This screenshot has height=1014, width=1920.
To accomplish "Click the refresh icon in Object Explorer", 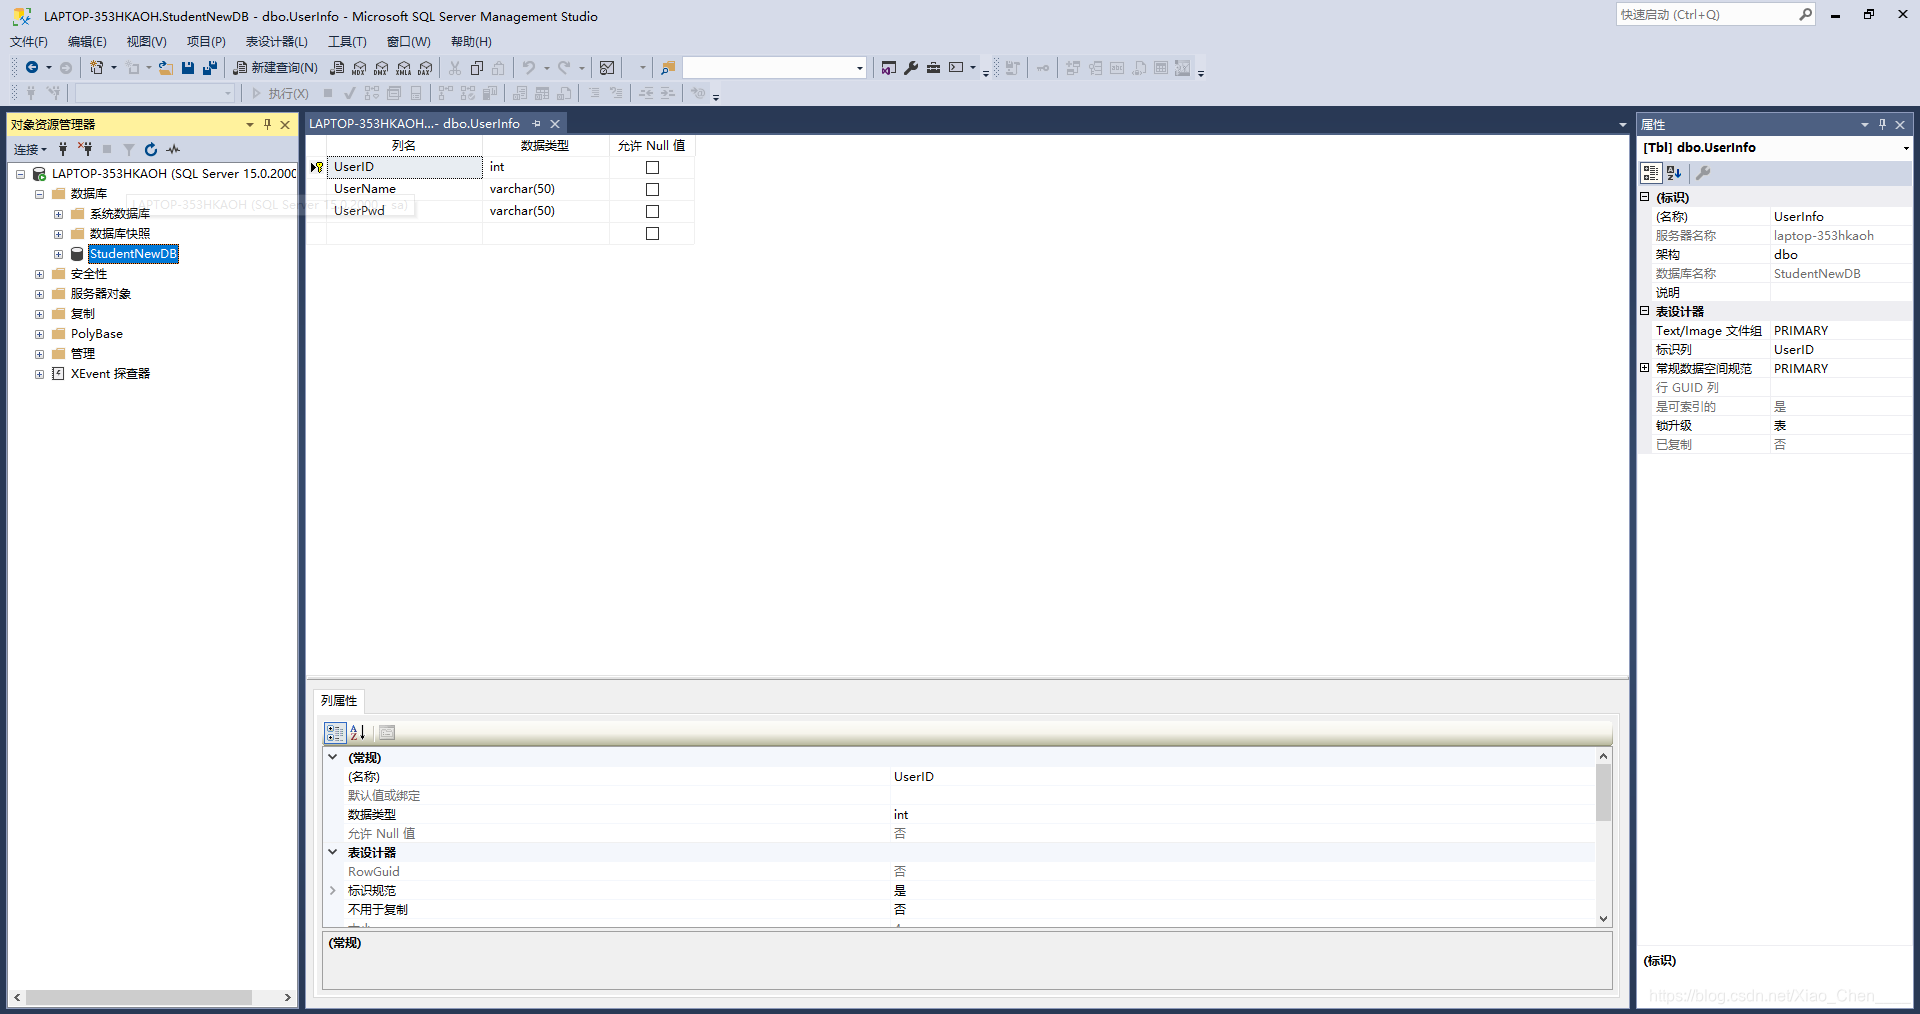I will [x=151, y=149].
